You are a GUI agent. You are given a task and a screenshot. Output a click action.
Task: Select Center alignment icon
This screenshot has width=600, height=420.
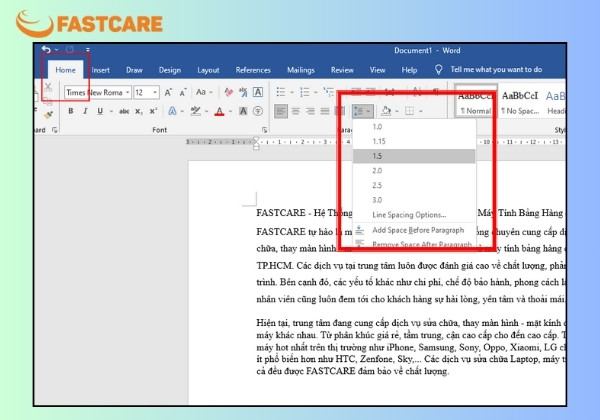pyautogui.click(x=295, y=111)
